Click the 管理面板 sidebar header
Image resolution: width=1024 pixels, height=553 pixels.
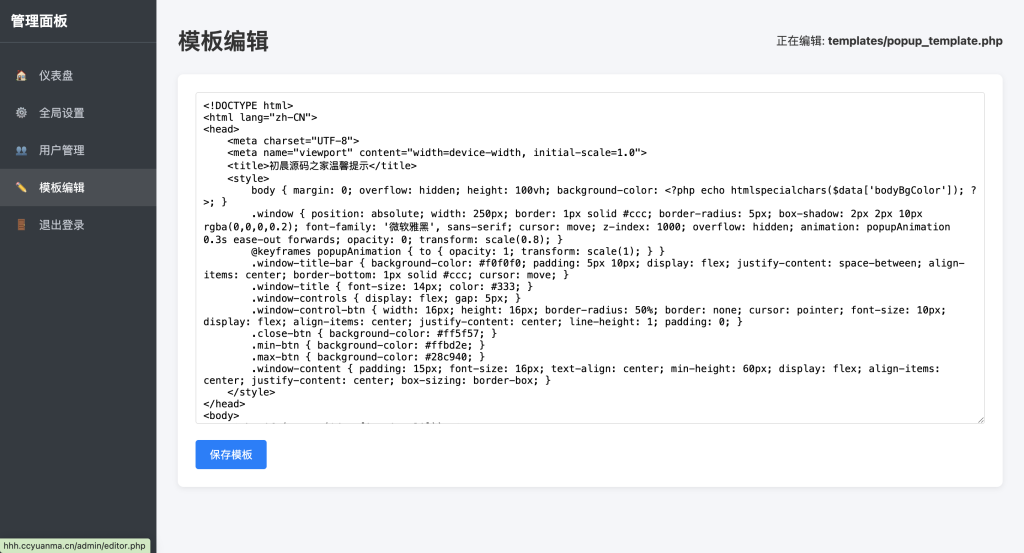(39, 20)
